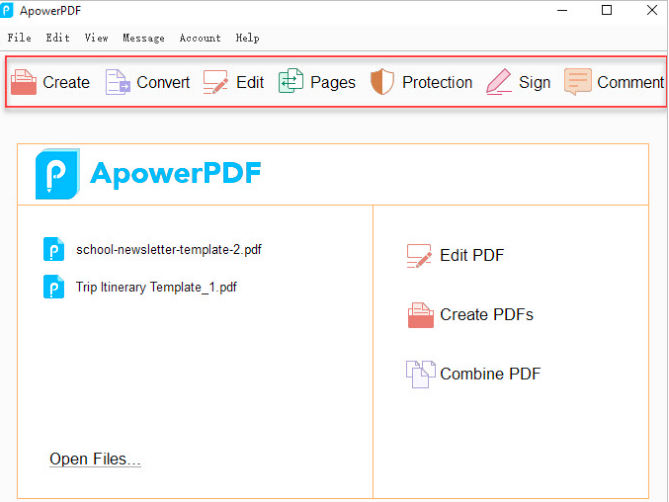Click the Combine PDF pages icon

pyautogui.click(x=421, y=374)
